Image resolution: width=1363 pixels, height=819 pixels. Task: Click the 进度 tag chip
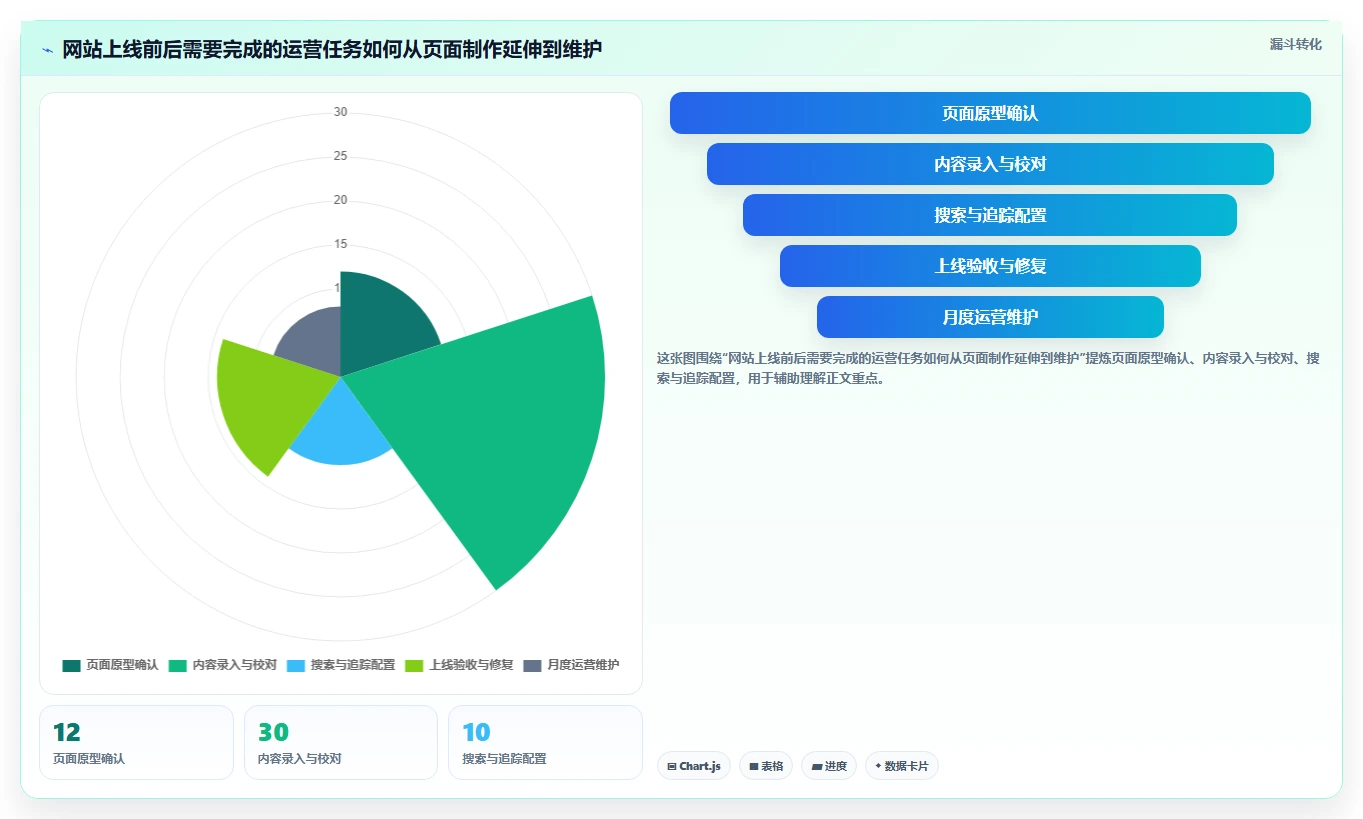(829, 766)
